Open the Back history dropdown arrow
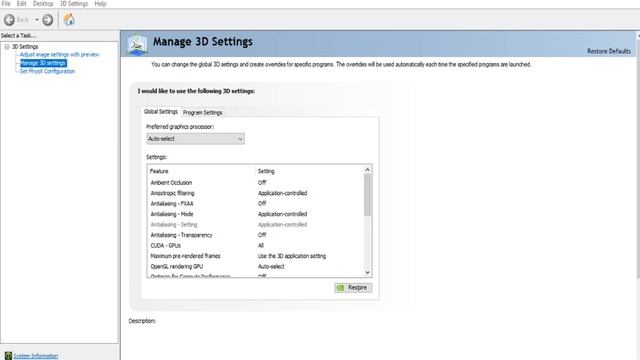Screen dimensions: 640x360 [x=37, y=20]
